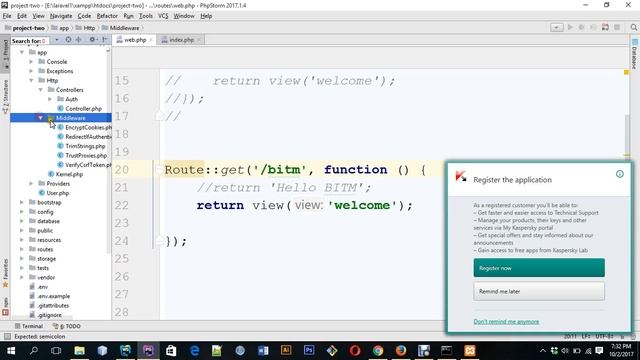Click Register now in Kaspersky popup

539,268
